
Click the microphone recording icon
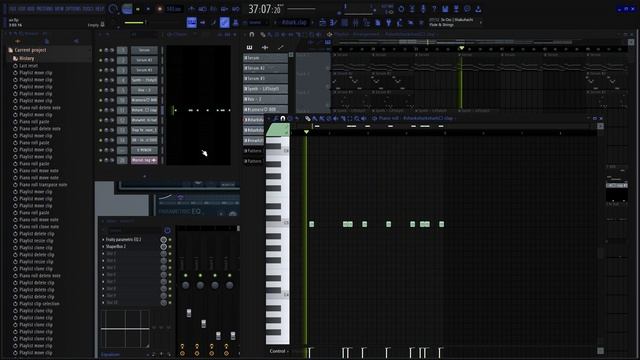click(x=423, y=9)
